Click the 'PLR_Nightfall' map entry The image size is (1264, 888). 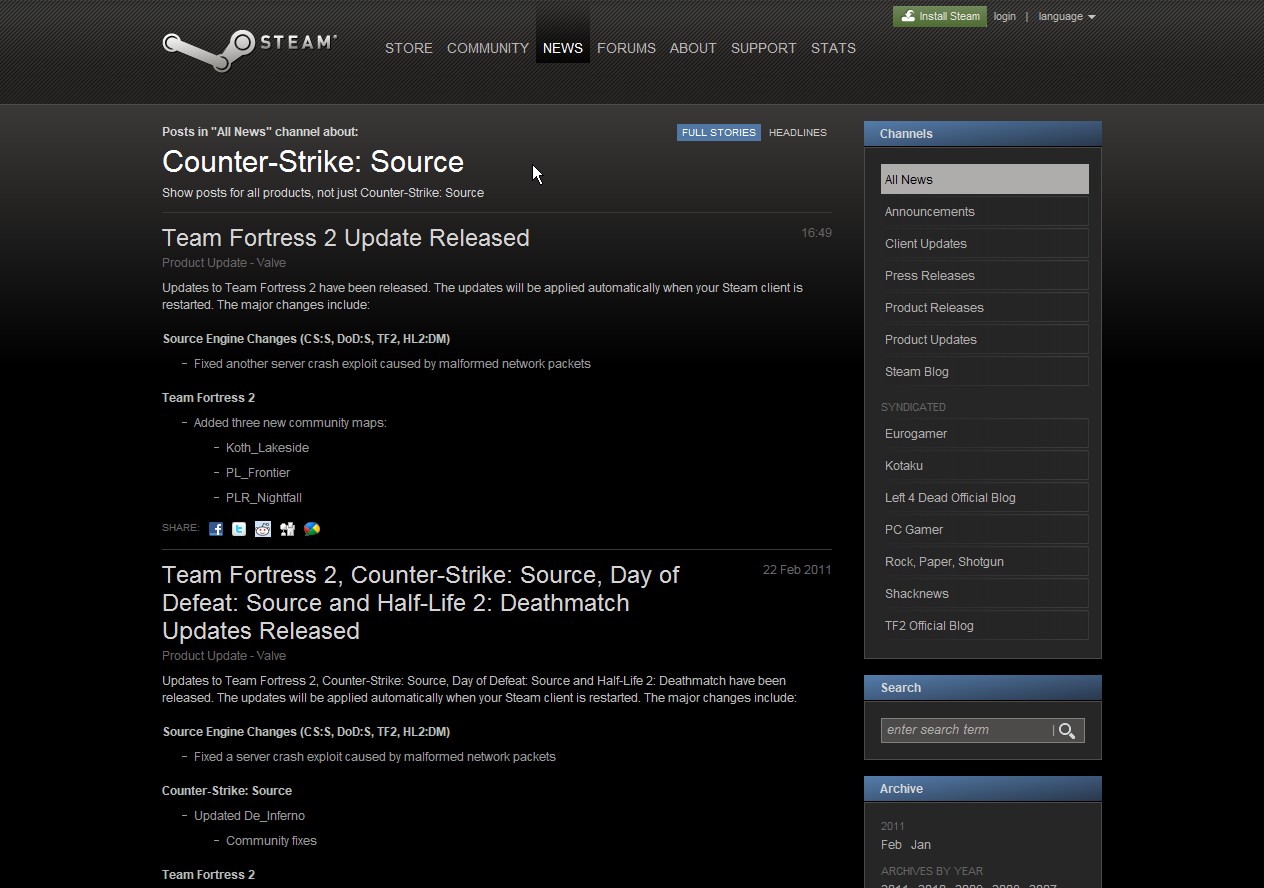264,498
